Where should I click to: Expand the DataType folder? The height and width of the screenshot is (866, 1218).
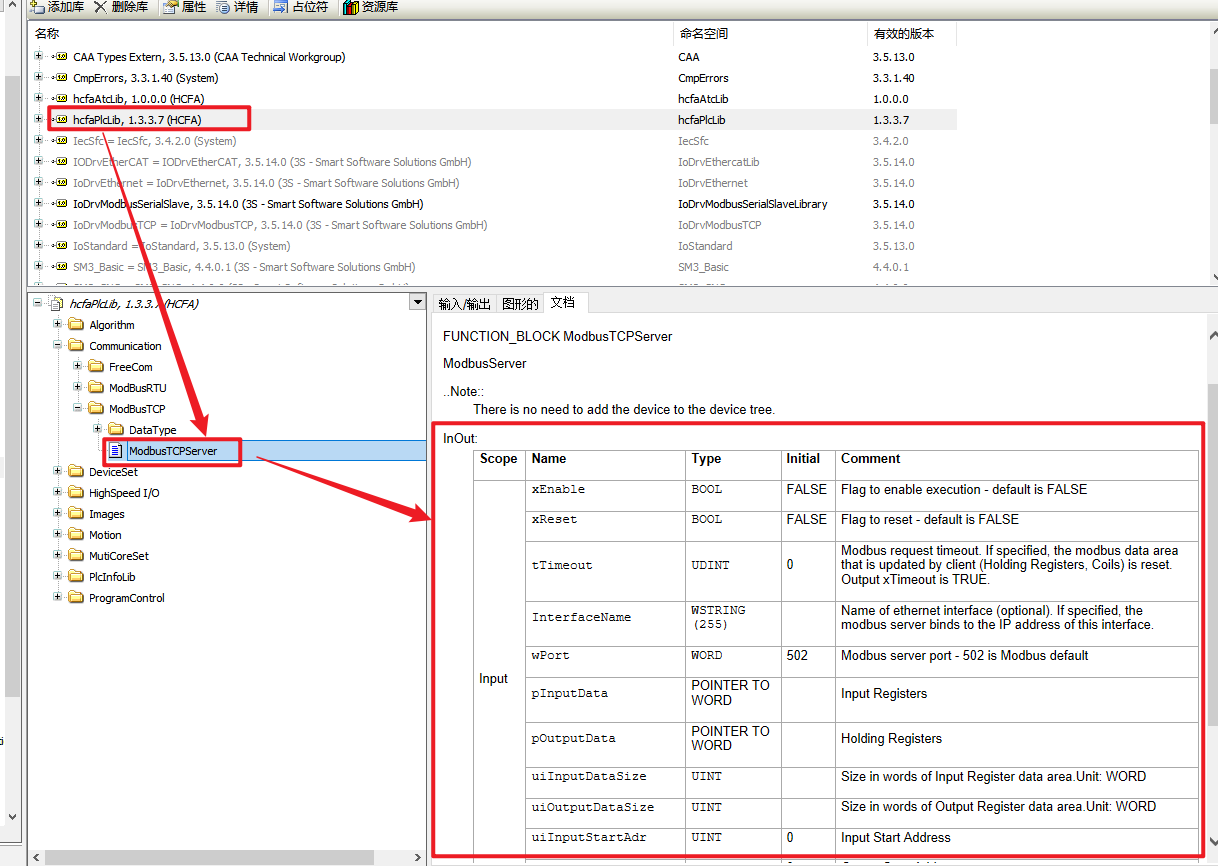pyautogui.click(x=98, y=430)
